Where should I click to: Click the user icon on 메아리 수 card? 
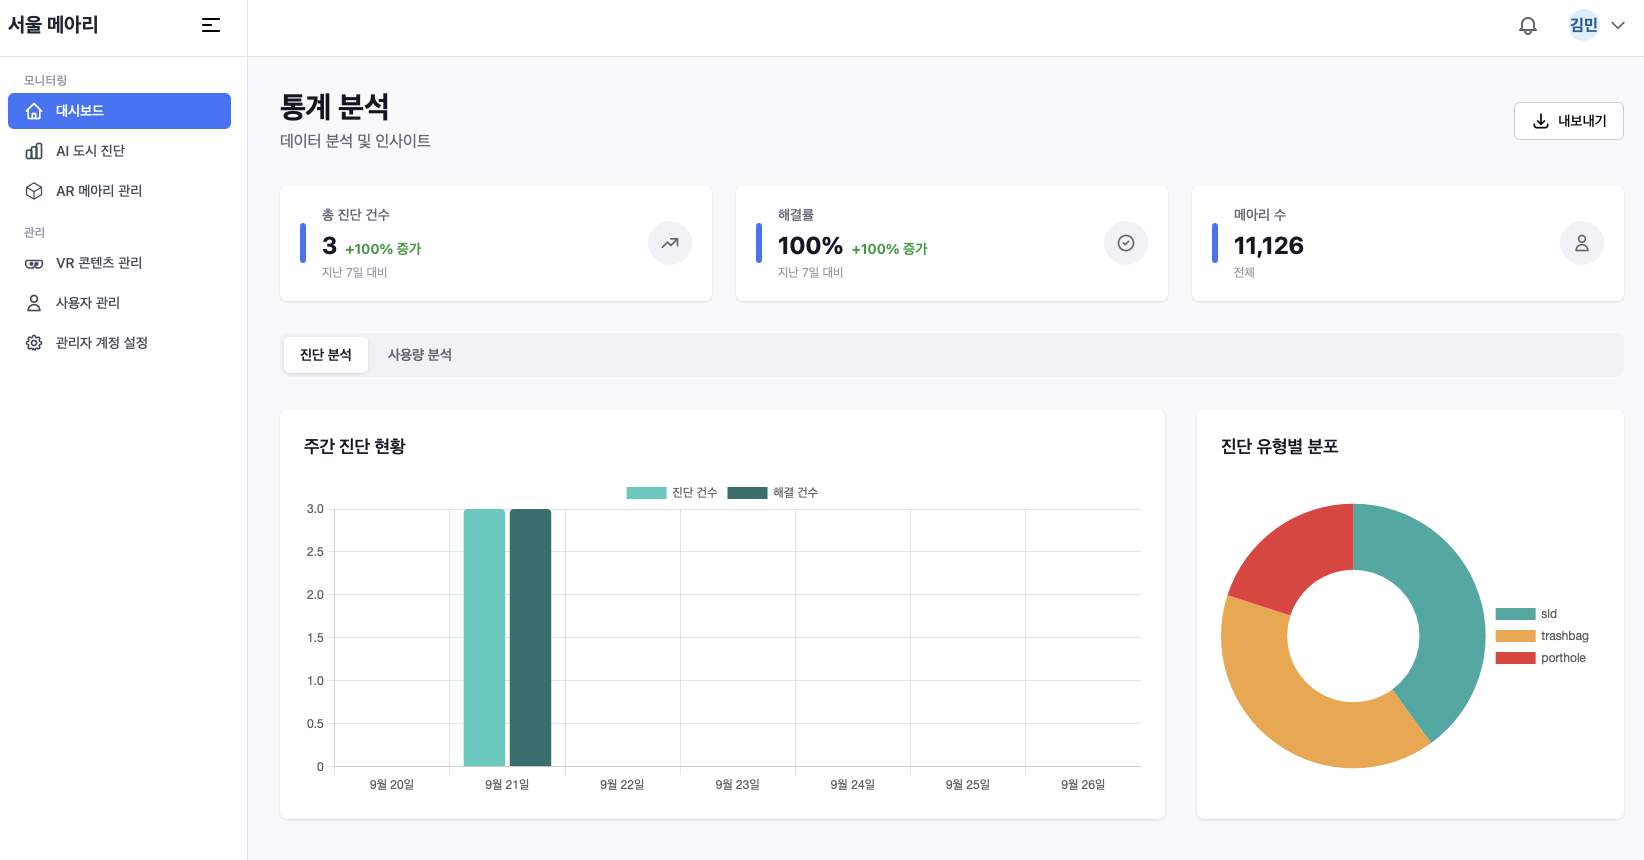1582,243
